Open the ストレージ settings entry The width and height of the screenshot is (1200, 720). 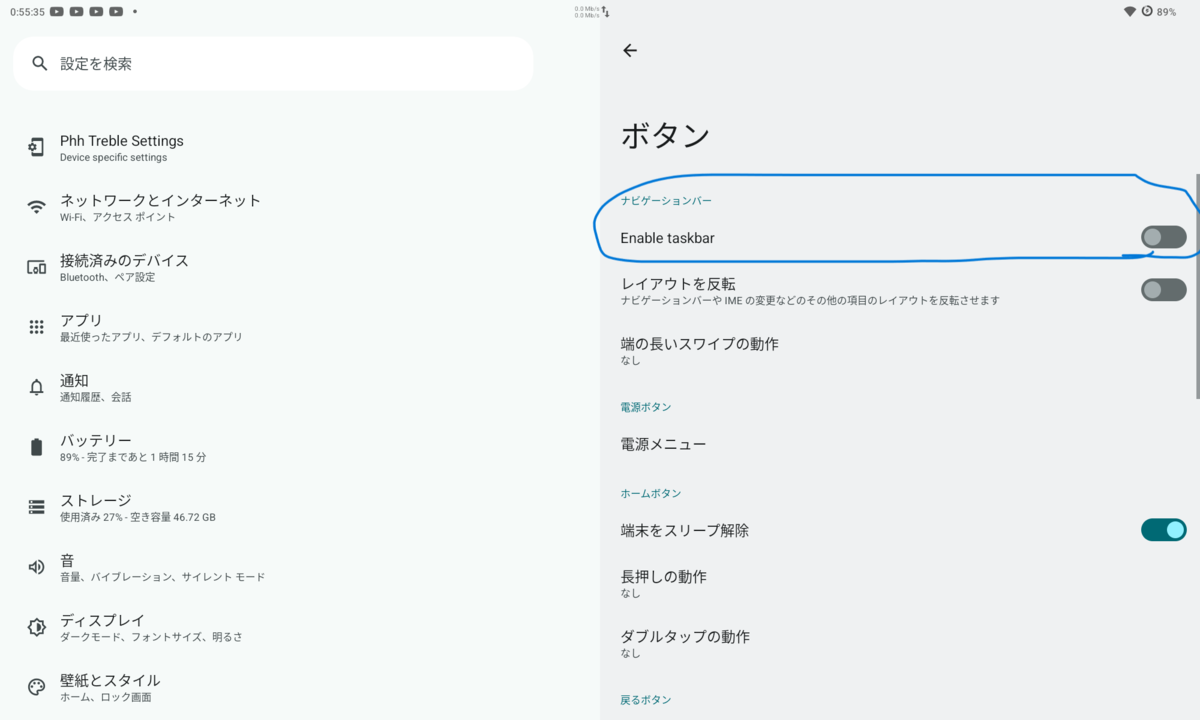(300, 508)
